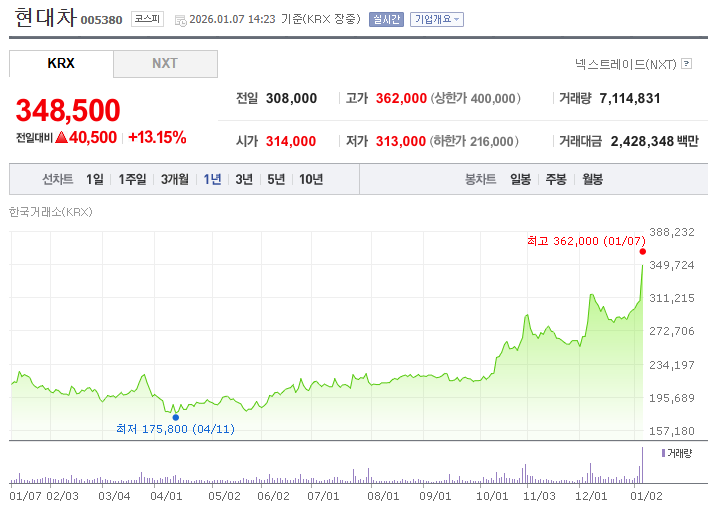Screen dimensions: 708x511
Task: Click the +13.15% change rate
Action: (x=157, y=137)
